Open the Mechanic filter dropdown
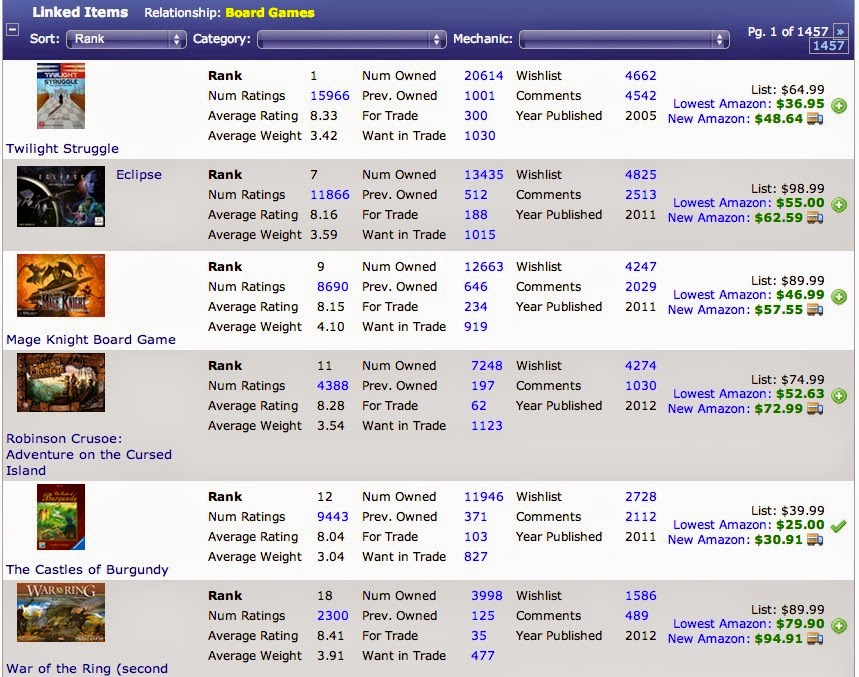Screen dimensions: 859x677 click(624, 39)
